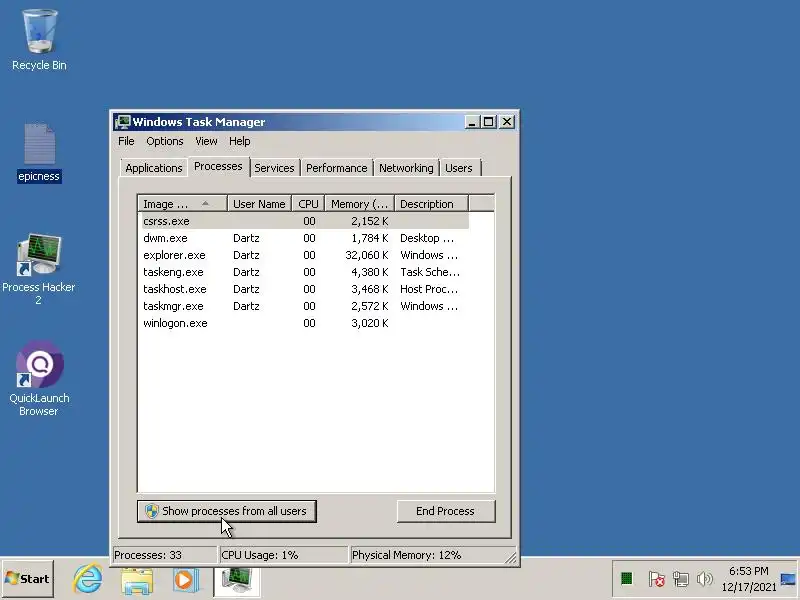This screenshot has width=800, height=600.
Task: Click the Desktop ... description cell
Action: click(x=427, y=238)
